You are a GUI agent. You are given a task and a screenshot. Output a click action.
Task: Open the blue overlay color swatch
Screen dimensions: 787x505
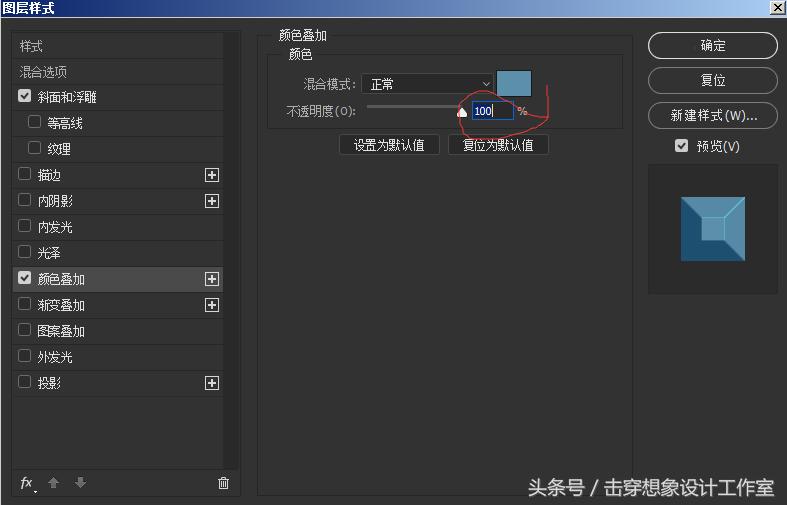click(514, 83)
